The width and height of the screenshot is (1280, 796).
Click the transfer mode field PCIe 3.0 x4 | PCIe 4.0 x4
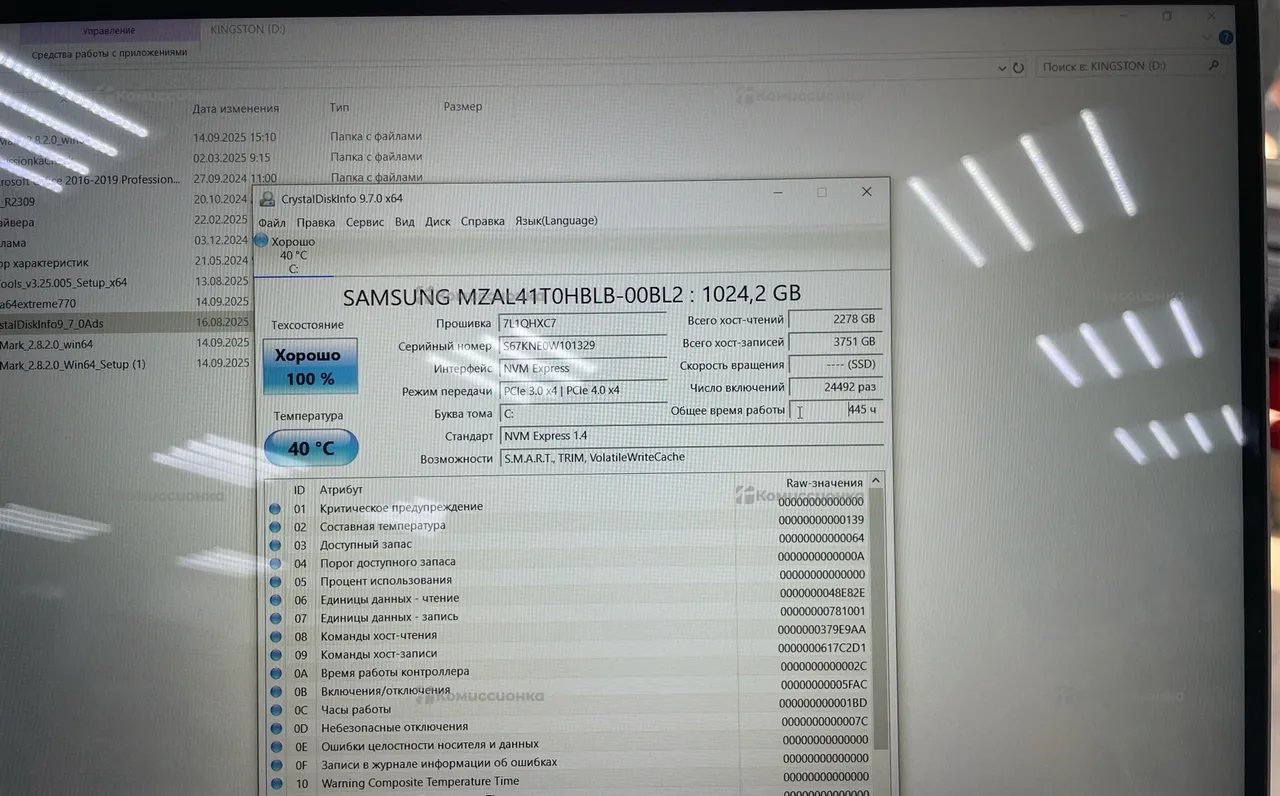click(583, 390)
